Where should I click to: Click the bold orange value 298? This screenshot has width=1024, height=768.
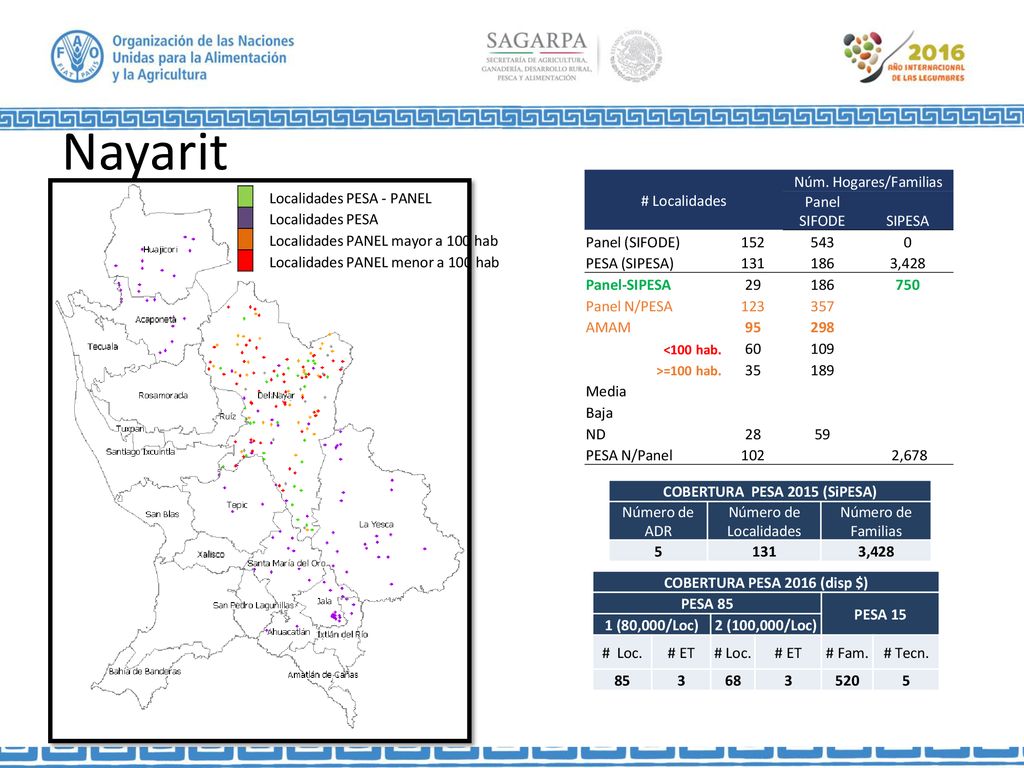822,327
